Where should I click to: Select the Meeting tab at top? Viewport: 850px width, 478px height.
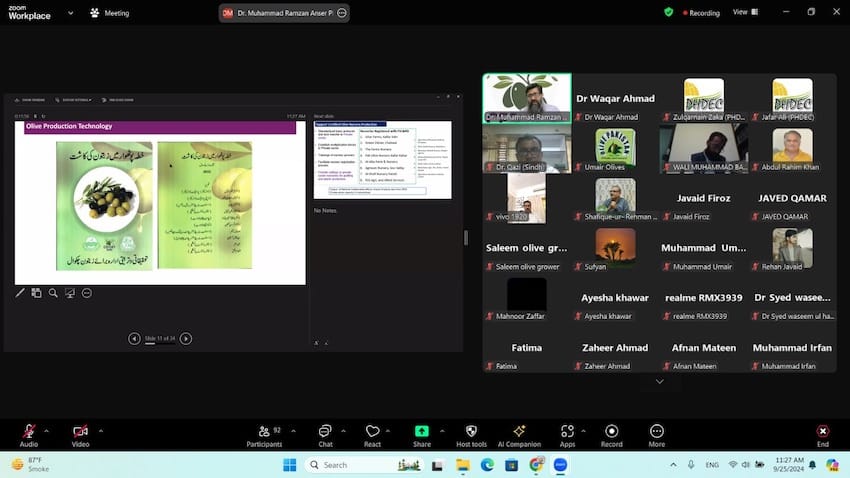pyautogui.click(x=110, y=13)
